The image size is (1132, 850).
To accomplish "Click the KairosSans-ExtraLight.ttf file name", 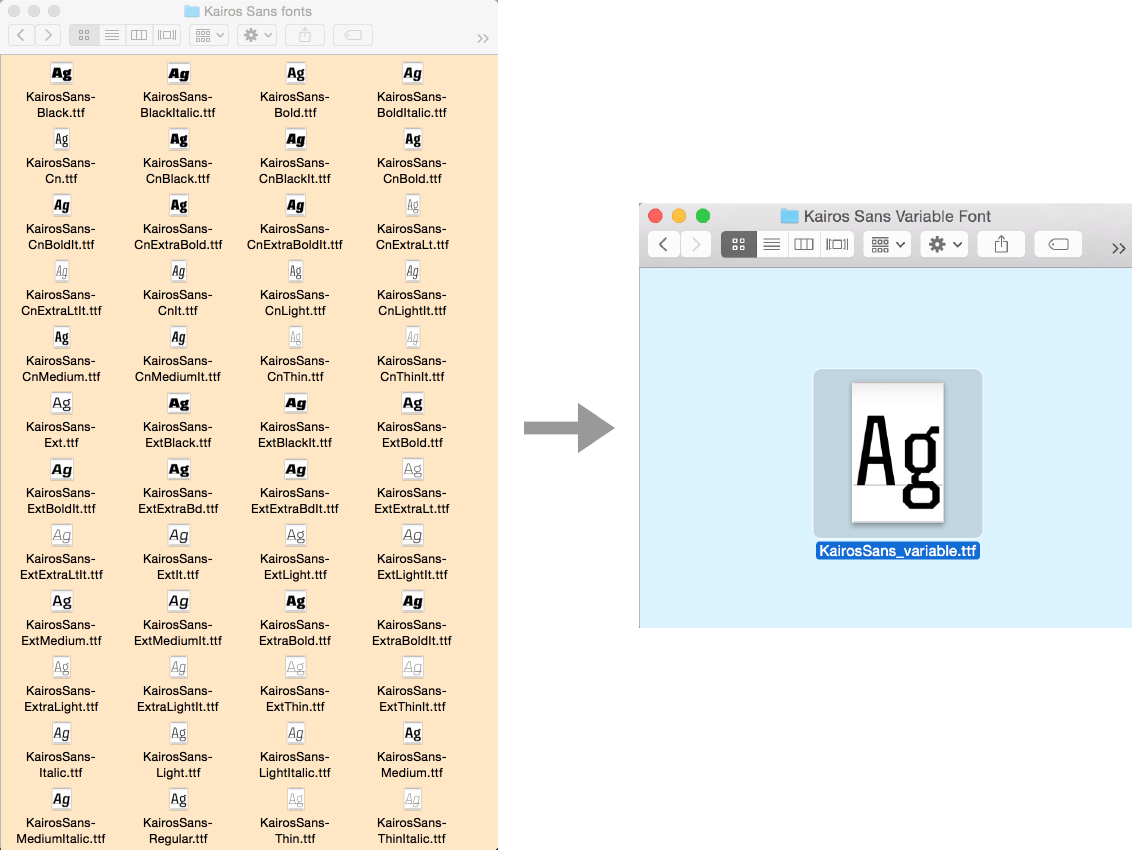I will [x=61, y=699].
